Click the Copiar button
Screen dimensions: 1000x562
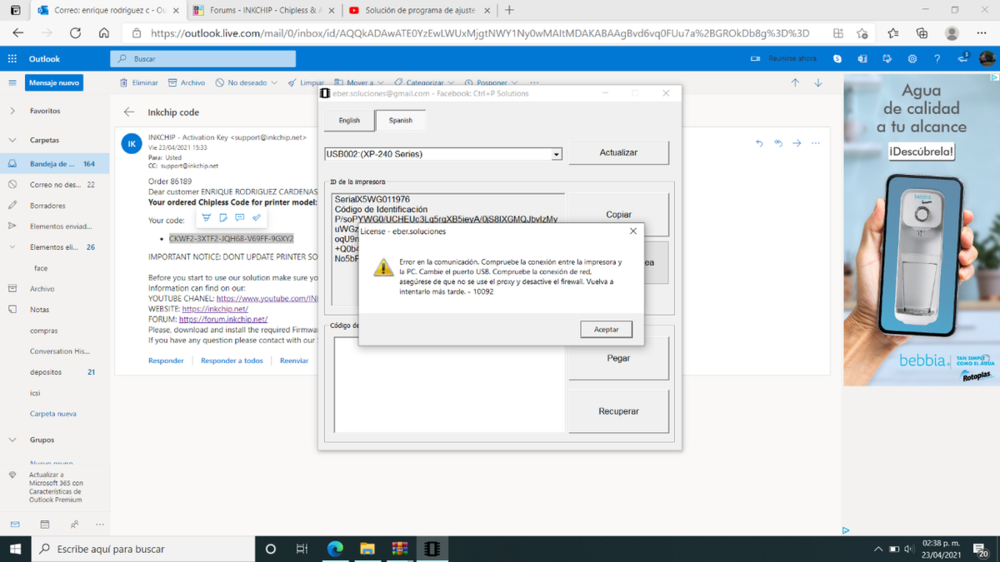619,214
